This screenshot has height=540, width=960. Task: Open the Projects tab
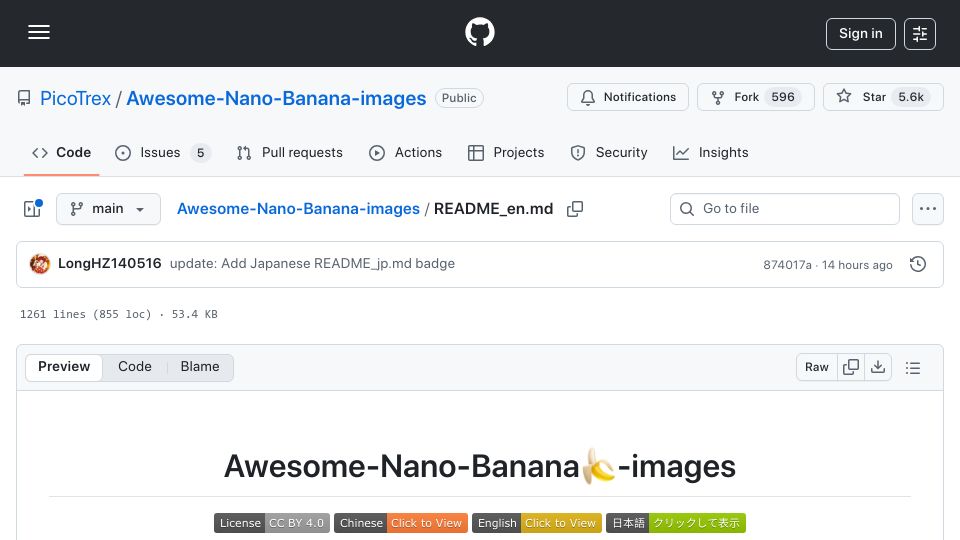(x=506, y=152)
